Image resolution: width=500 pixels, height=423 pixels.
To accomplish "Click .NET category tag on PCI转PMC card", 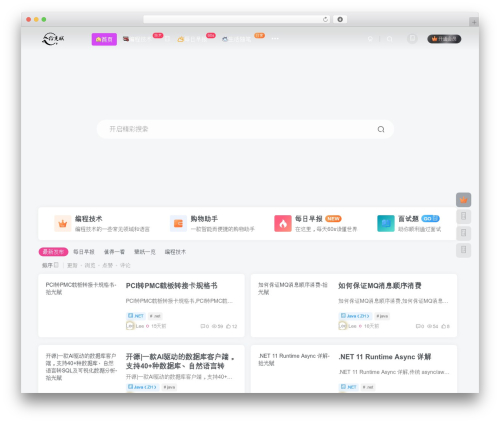I will click(x=136, y=316).
